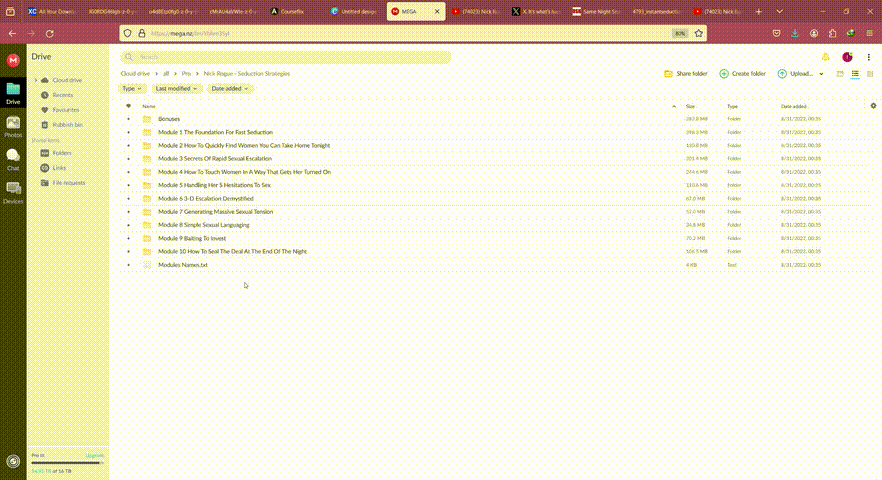Select list view toggle

(x=855, y=74)
